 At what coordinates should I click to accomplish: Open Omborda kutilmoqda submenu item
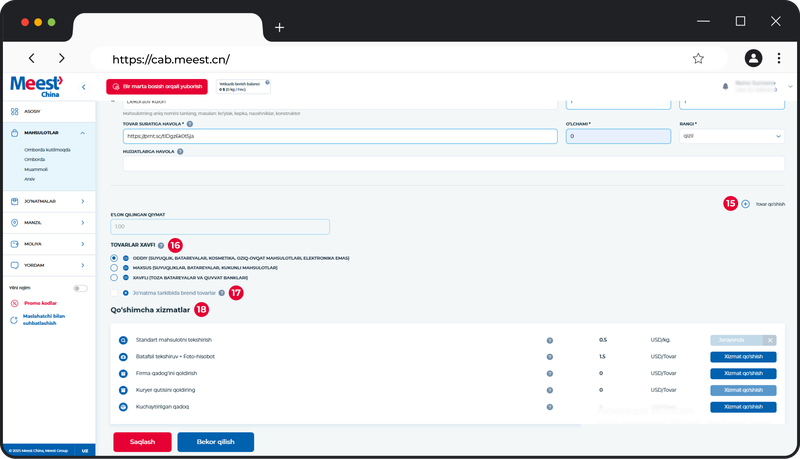(48, 150)
